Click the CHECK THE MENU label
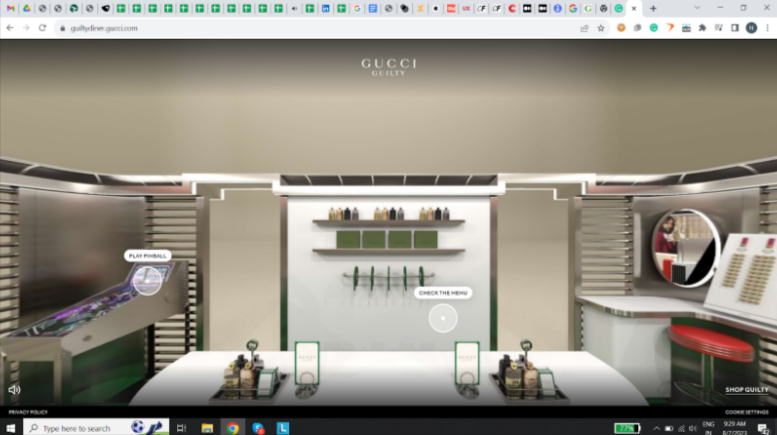 coord(443,293)
